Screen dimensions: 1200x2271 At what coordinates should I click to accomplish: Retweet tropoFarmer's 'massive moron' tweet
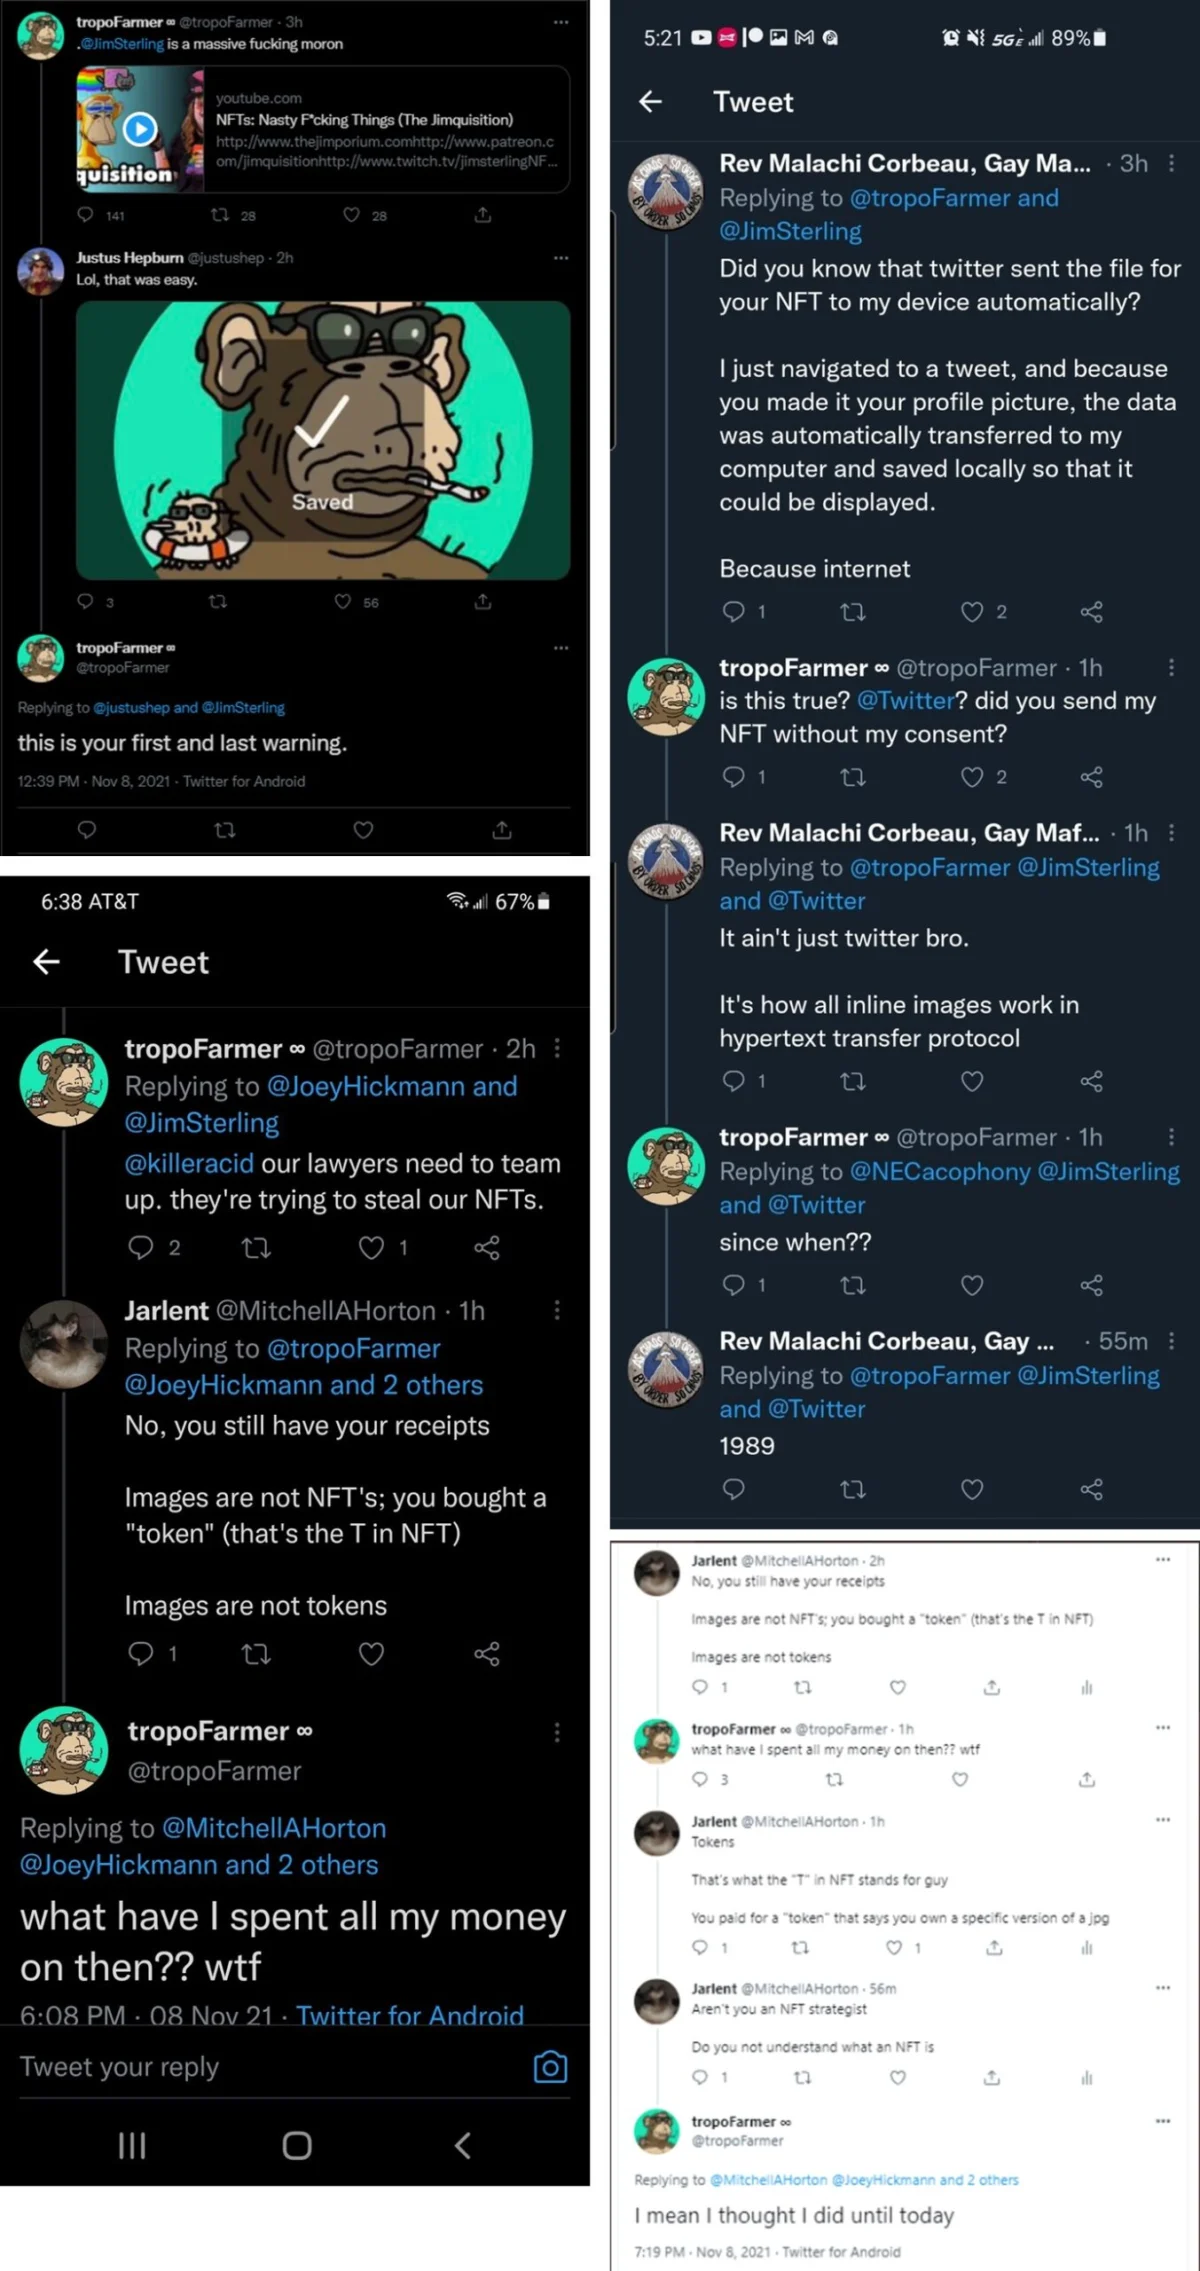coord(219,214)
